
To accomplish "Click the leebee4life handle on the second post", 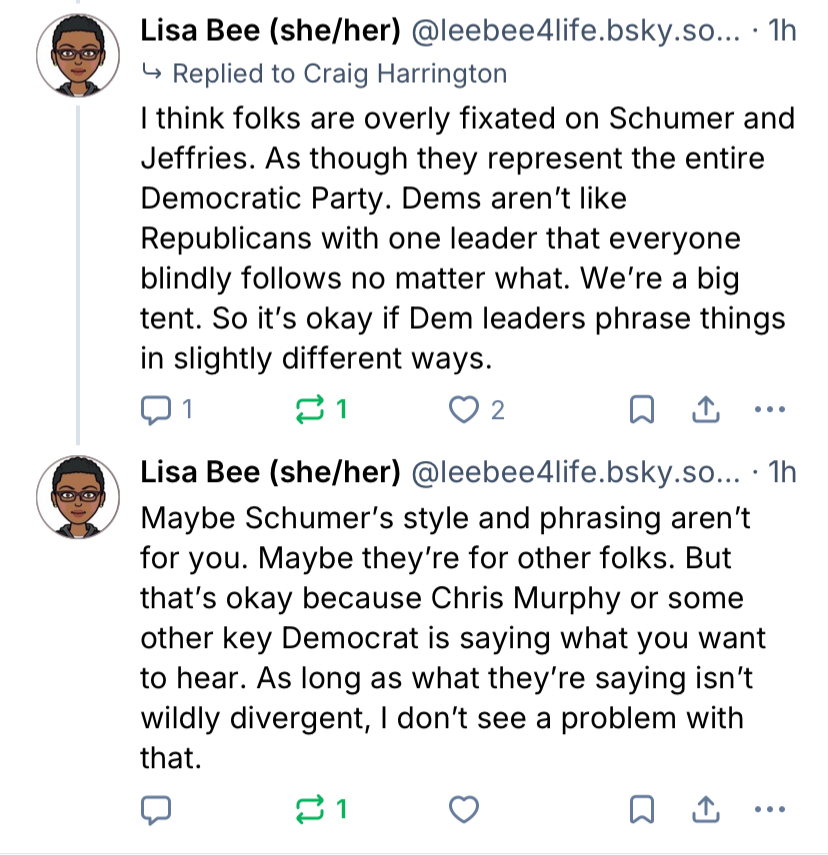I will coord(575,471).
